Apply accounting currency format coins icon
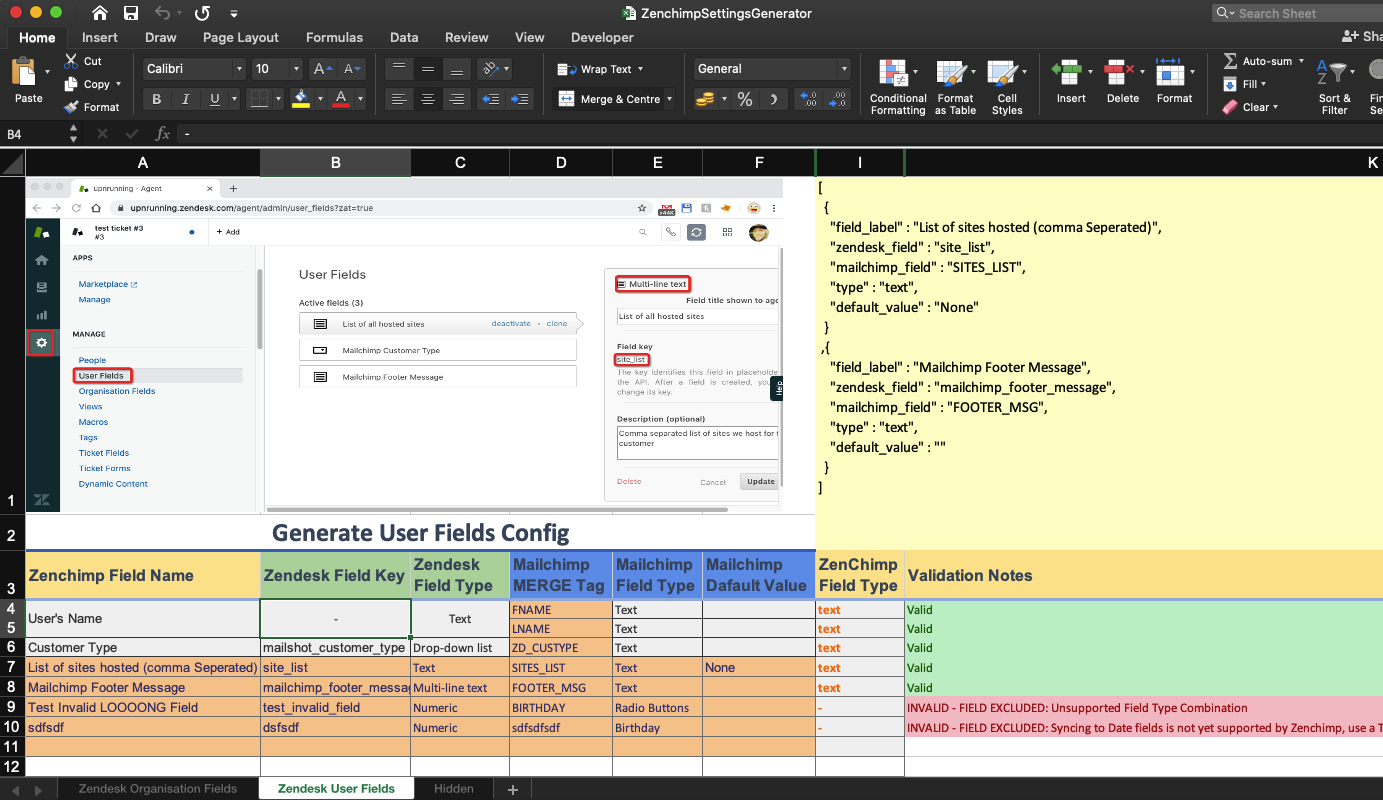Screen dimensions: 1383x800 pyautogui.click(x=707, y=99)
